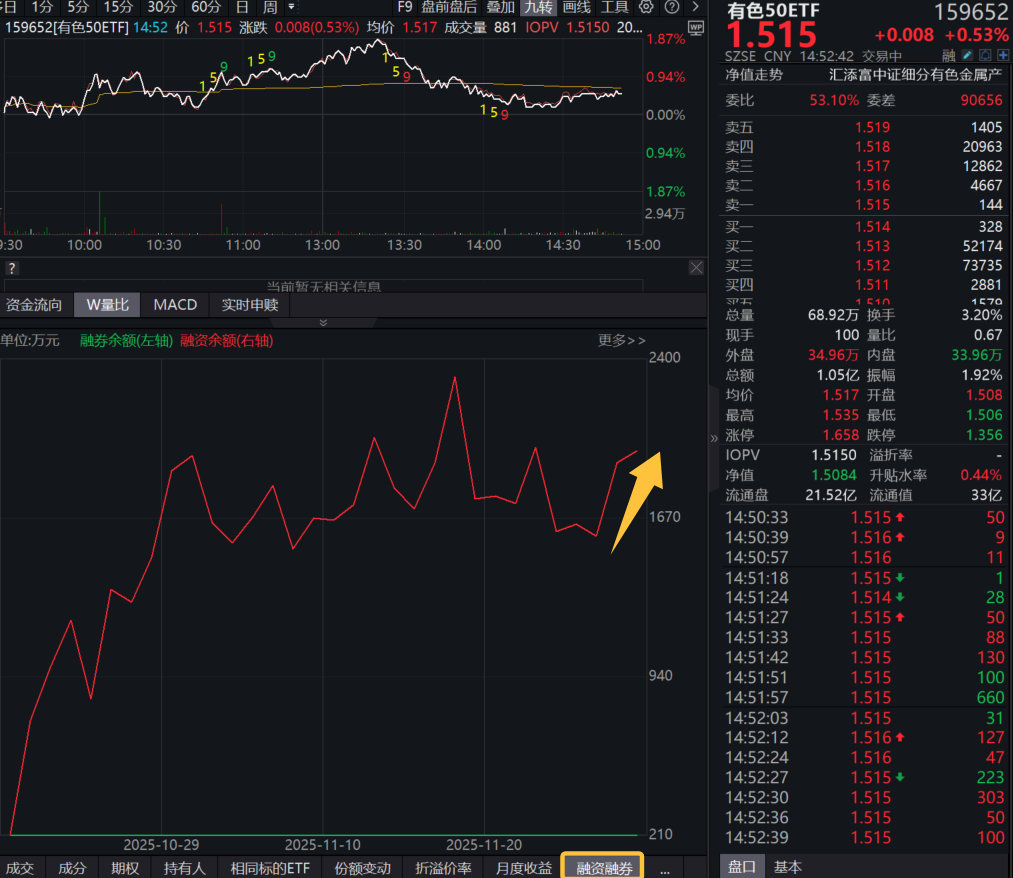This screenshot has height=878, width=1013.
Task: Open chart settings gear icon
Action: pyautogui.click(x=645, y=7)
